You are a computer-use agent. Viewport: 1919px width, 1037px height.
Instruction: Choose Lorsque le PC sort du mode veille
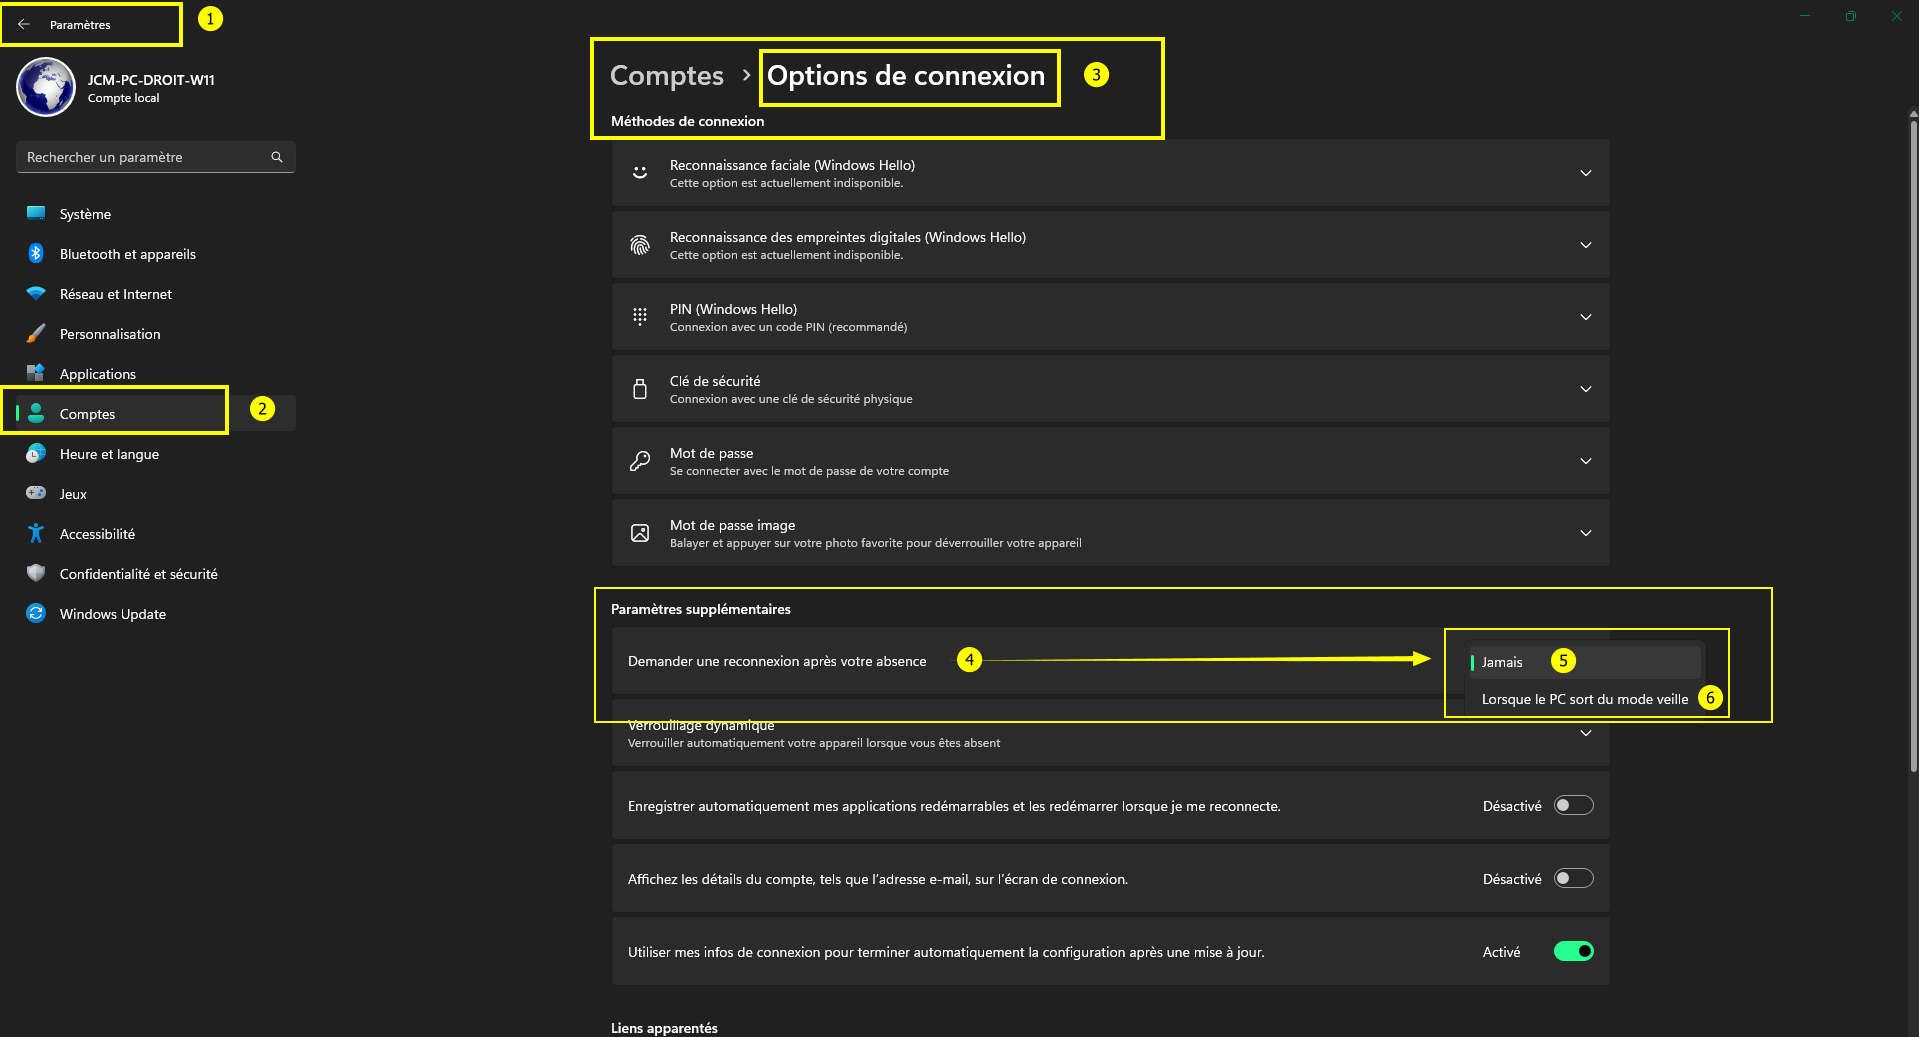pos(1585,699)
